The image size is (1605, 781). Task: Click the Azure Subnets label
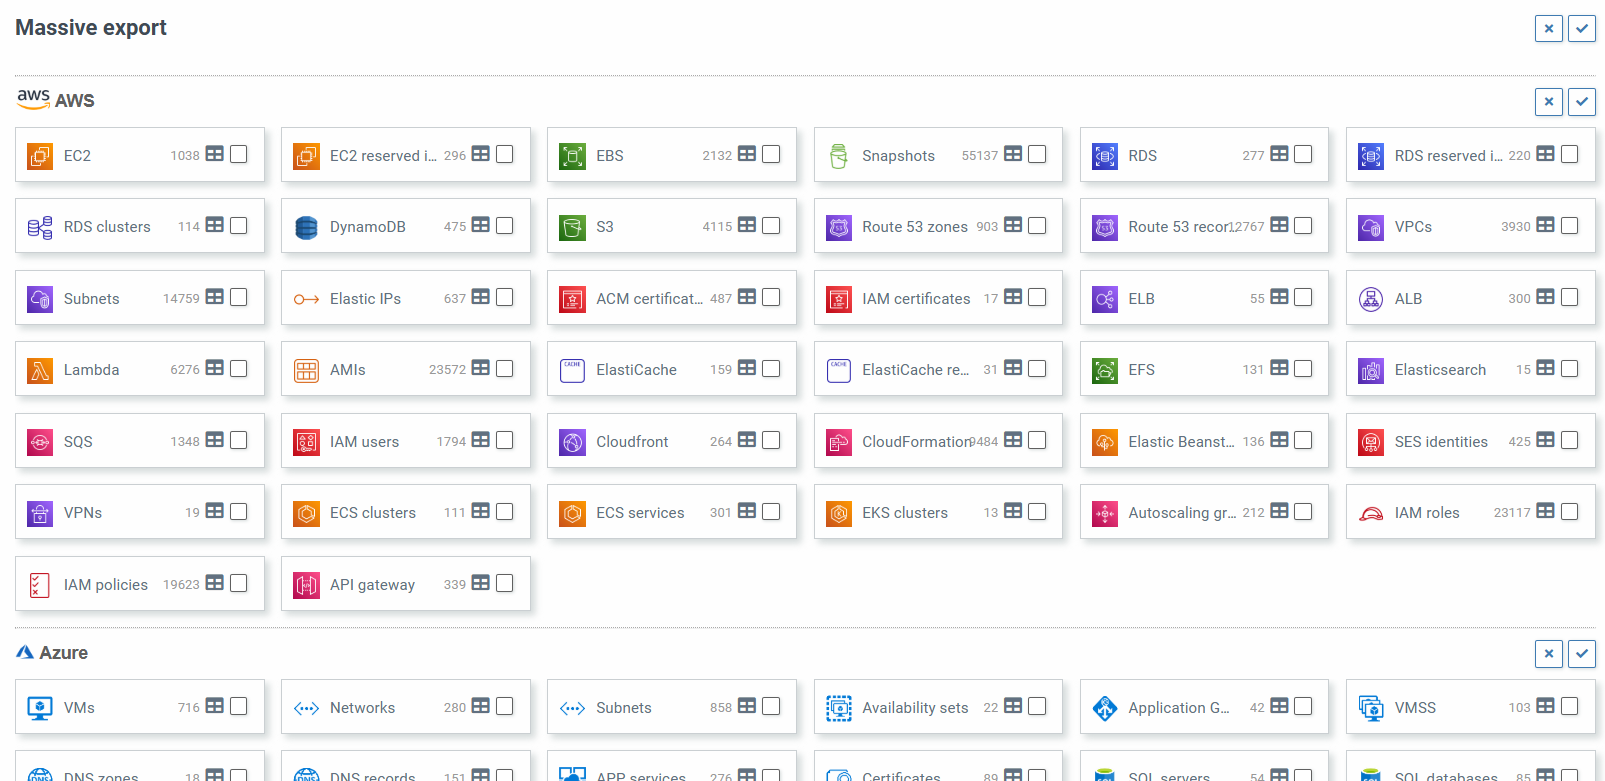[x=624, y=708]
